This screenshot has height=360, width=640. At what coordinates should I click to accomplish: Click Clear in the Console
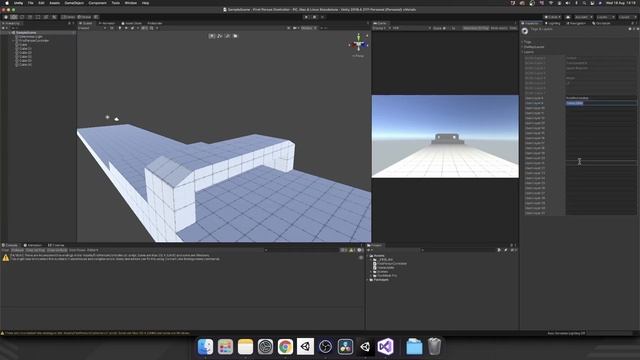coord(5,250)
